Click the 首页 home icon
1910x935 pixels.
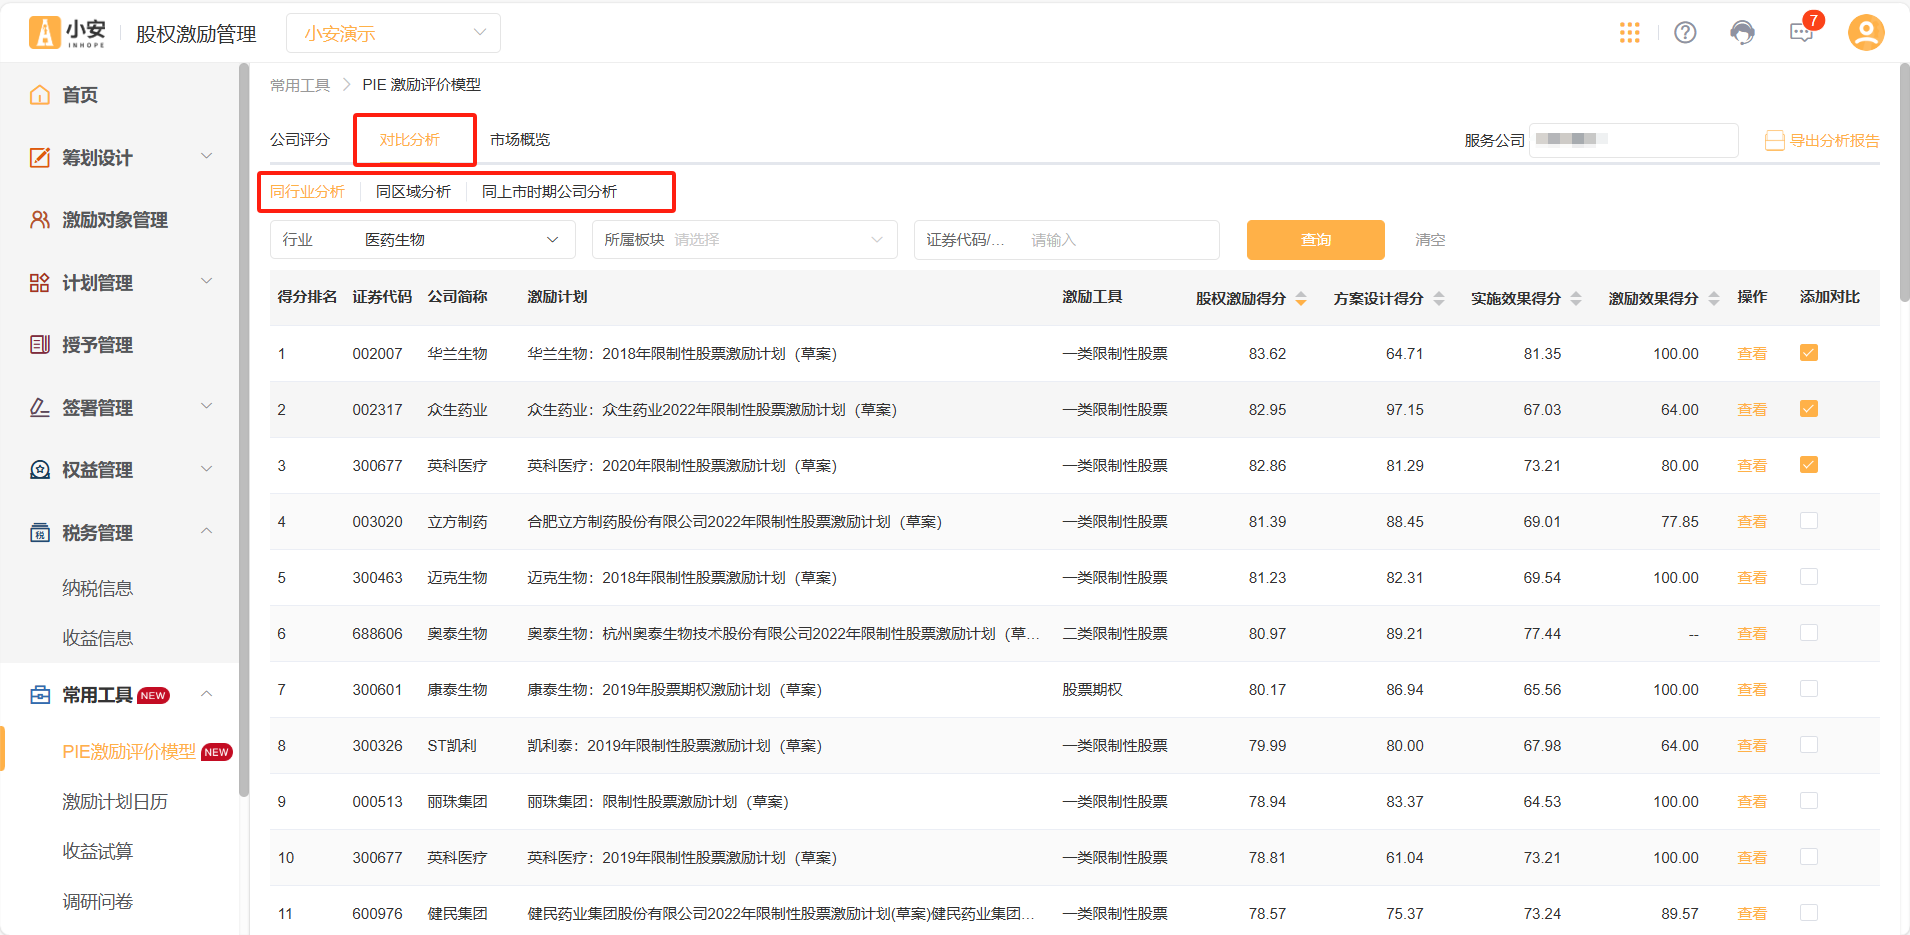coord(40,95)
